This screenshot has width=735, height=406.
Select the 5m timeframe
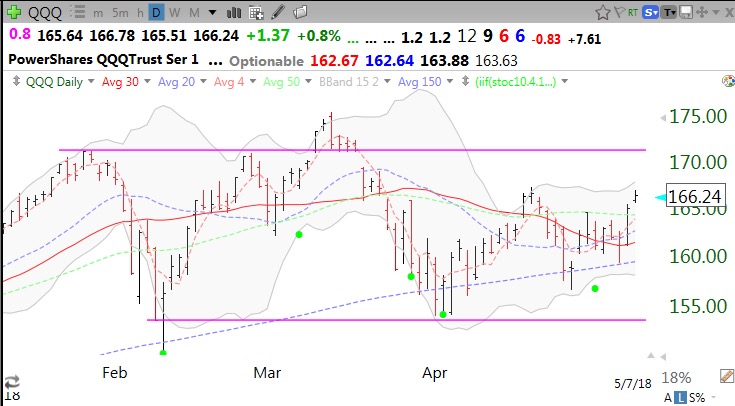pos(120,13)
